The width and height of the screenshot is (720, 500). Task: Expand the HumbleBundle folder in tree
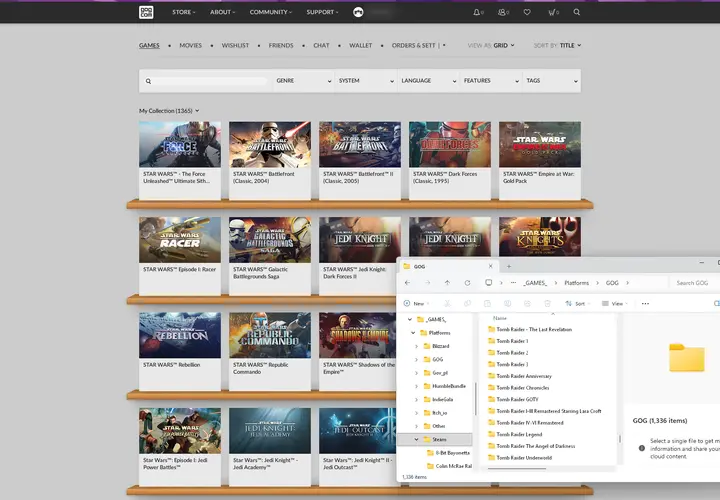pos(416,386)
